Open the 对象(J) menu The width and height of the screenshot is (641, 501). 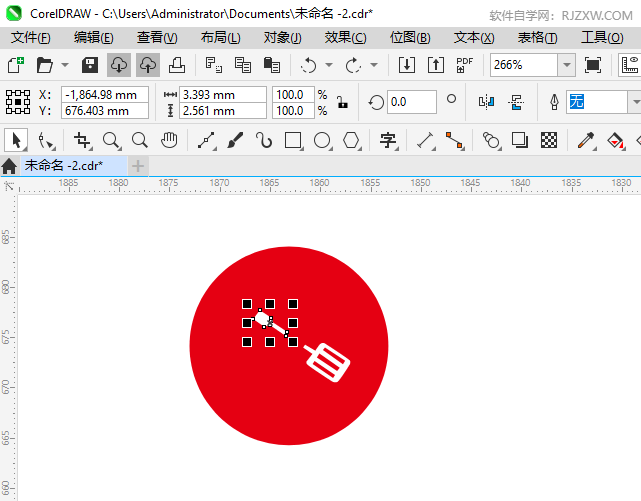tap(283, 38)
